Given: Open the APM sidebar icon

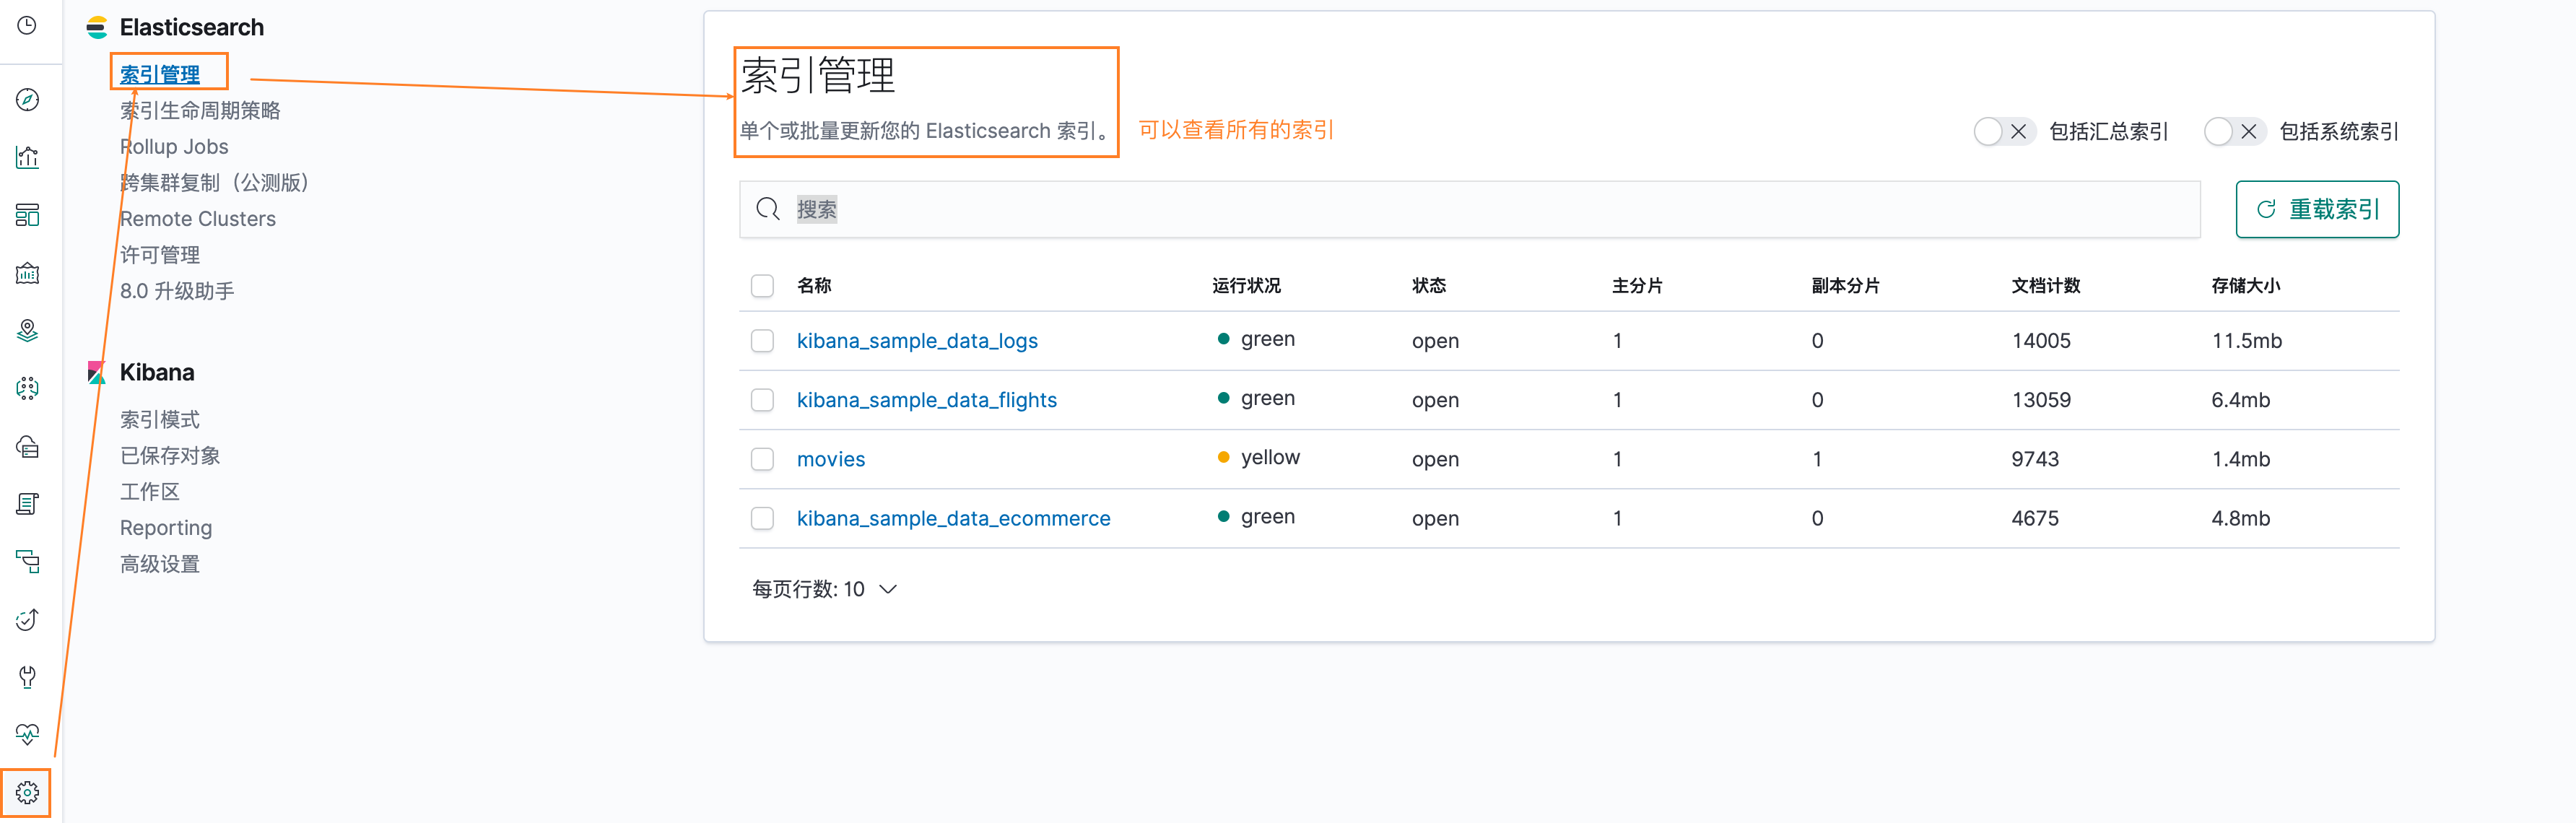Looking at the screenshot, I should coord(27,561).
